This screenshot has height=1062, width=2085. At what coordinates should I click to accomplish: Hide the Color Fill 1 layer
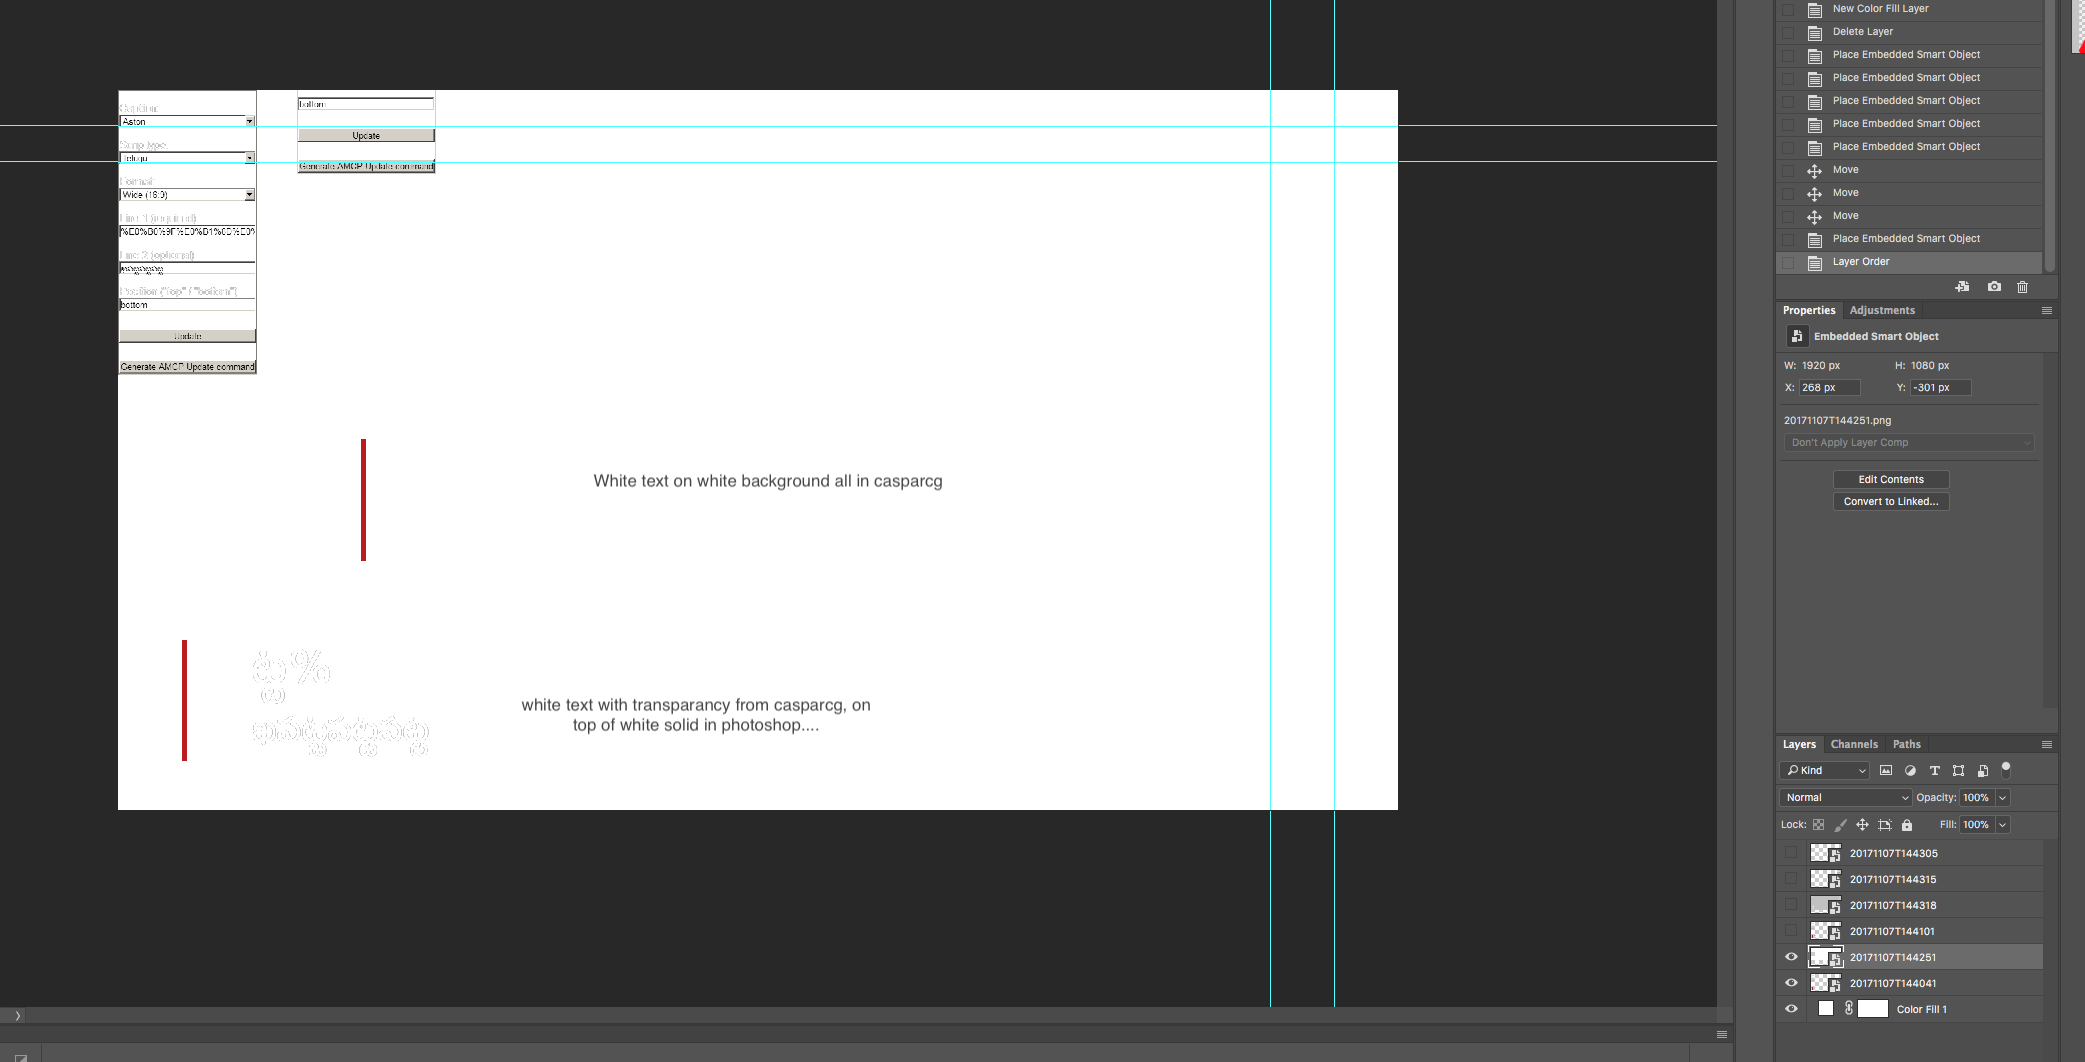point(1790,1009)
